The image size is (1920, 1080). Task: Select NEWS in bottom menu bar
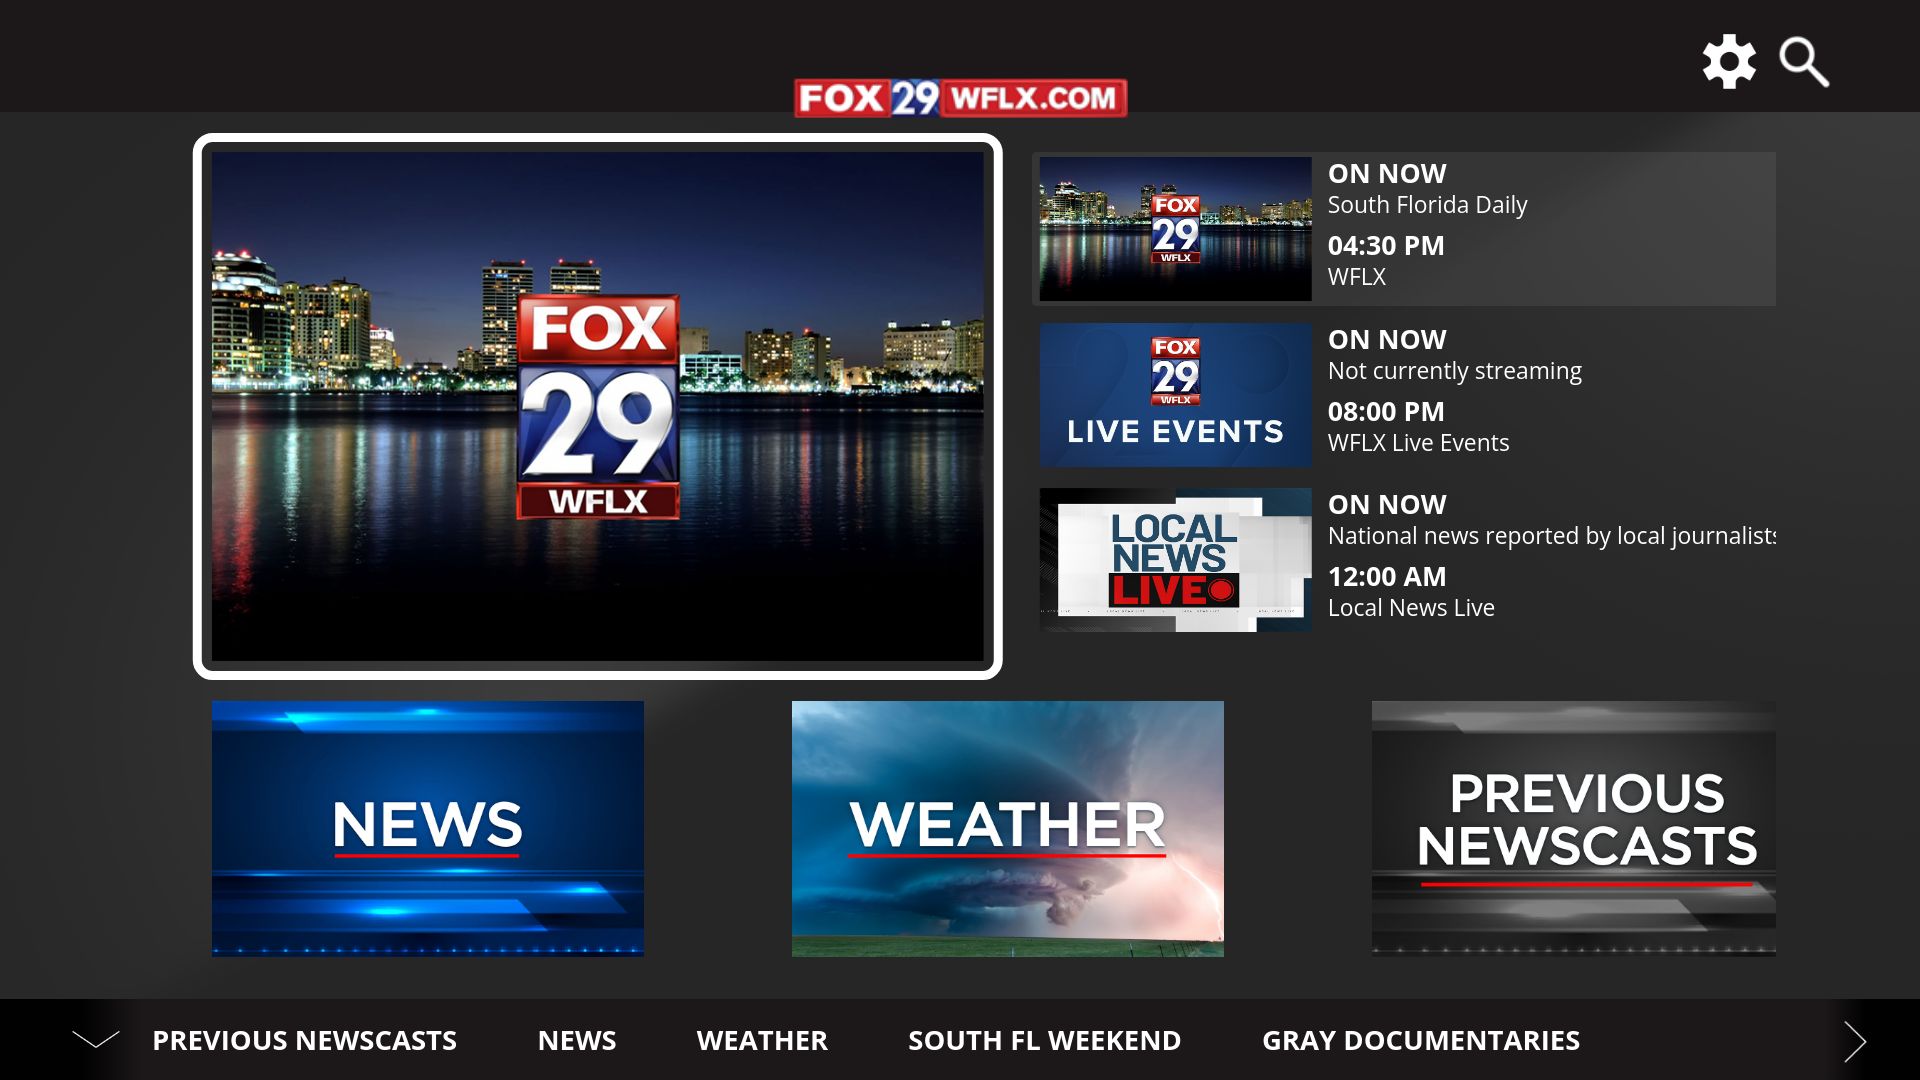click(x=577, y=1040)
